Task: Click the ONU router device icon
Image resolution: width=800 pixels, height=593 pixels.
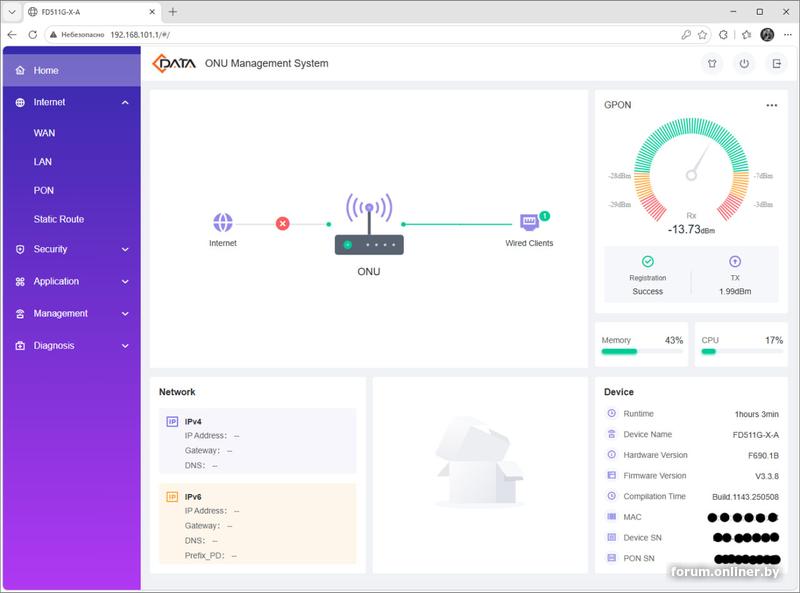Action: (369, 225)
